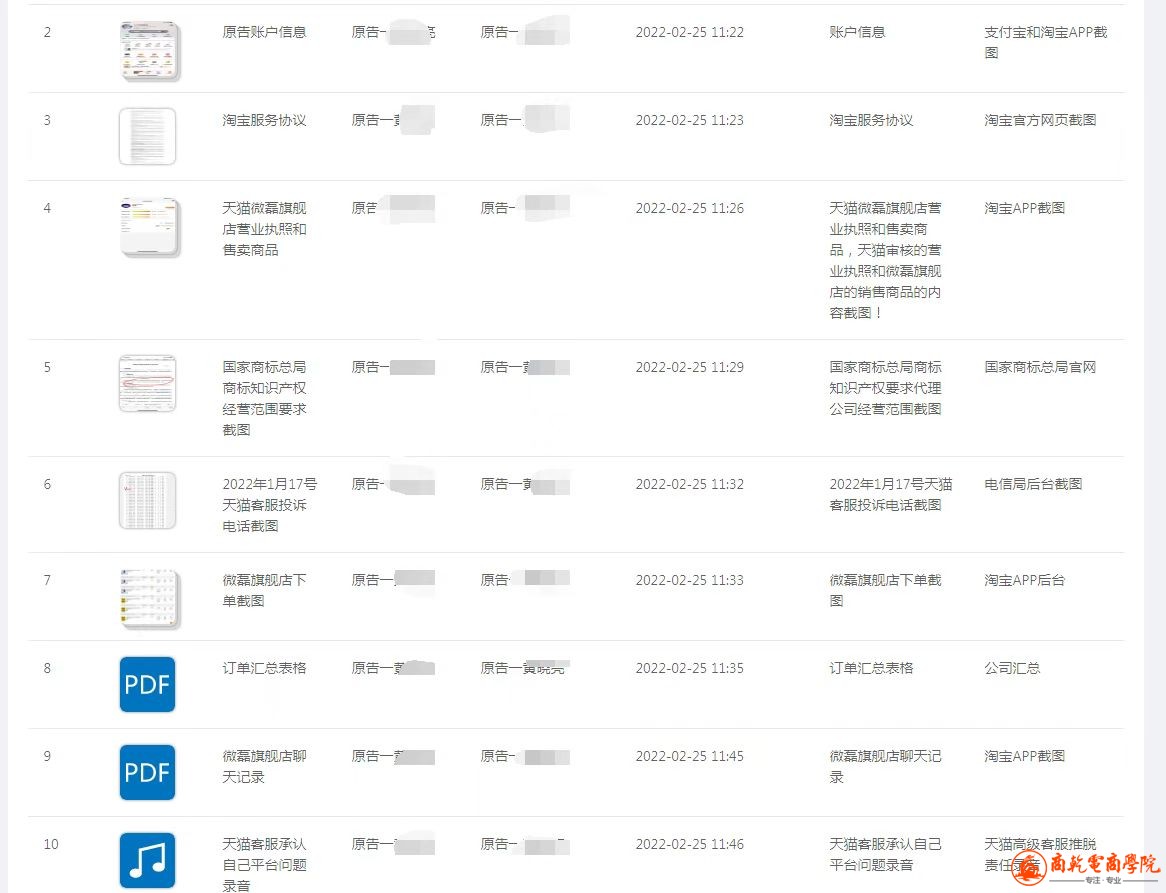Select evidence name 微磊旗舰店下单截图
Image resolution: width=1166 pixels, height=893 pixels.
point(264,590)
